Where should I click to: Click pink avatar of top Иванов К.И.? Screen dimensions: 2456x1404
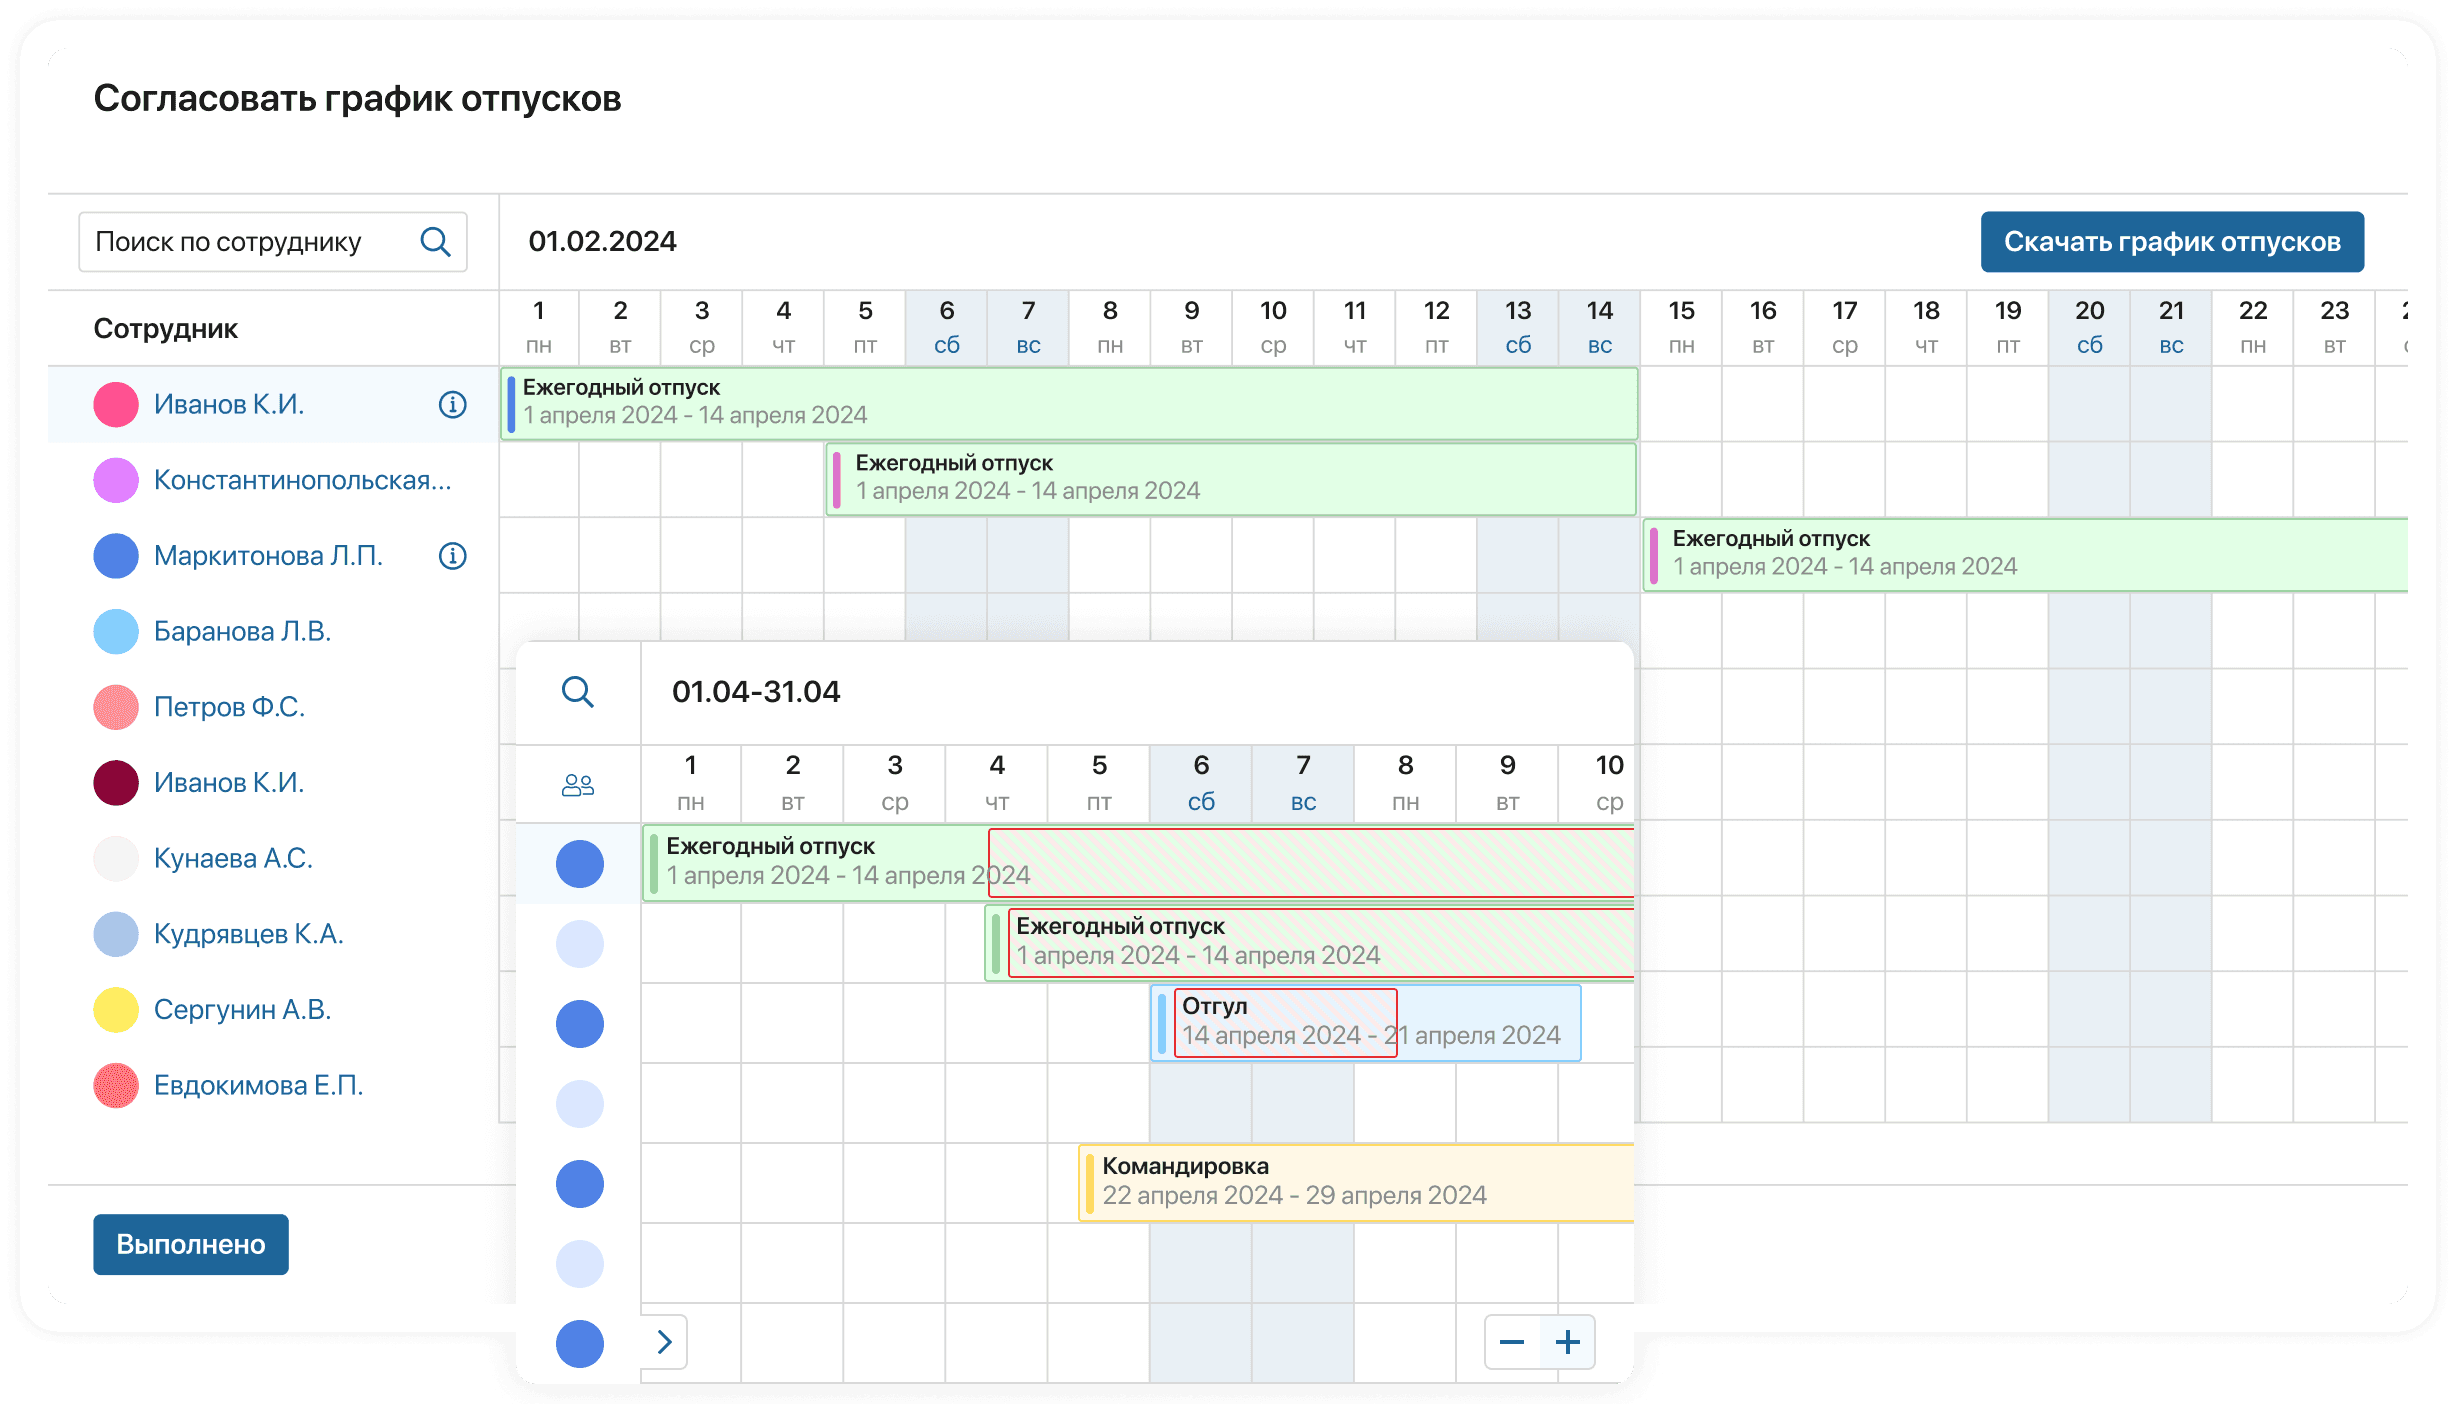[116, 404]
